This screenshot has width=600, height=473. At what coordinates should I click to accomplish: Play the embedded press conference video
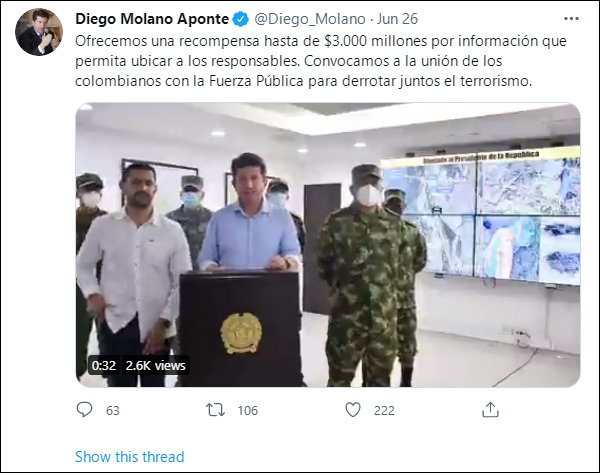coord(328,245)
